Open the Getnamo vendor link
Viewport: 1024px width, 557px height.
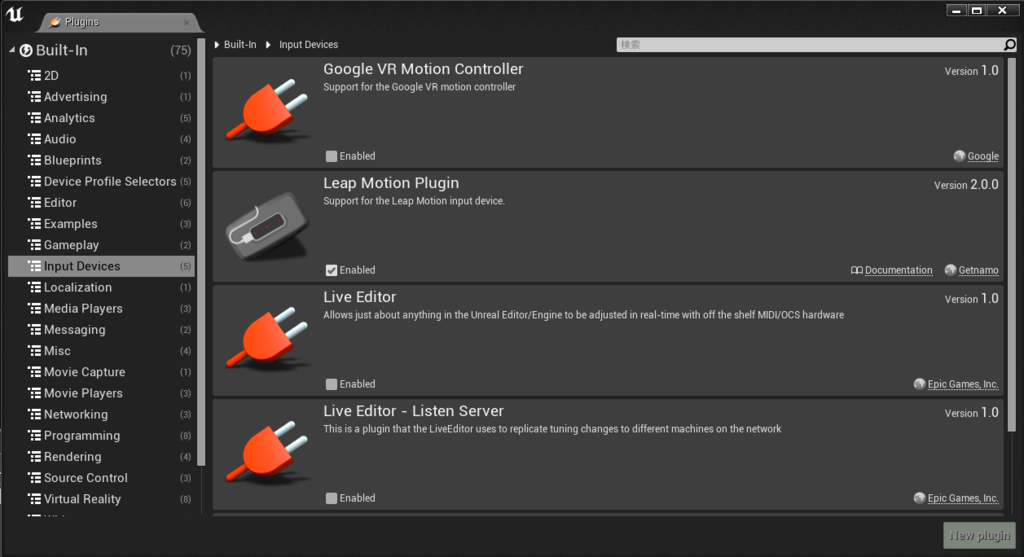pyautogui.click(x=978, y=270)
